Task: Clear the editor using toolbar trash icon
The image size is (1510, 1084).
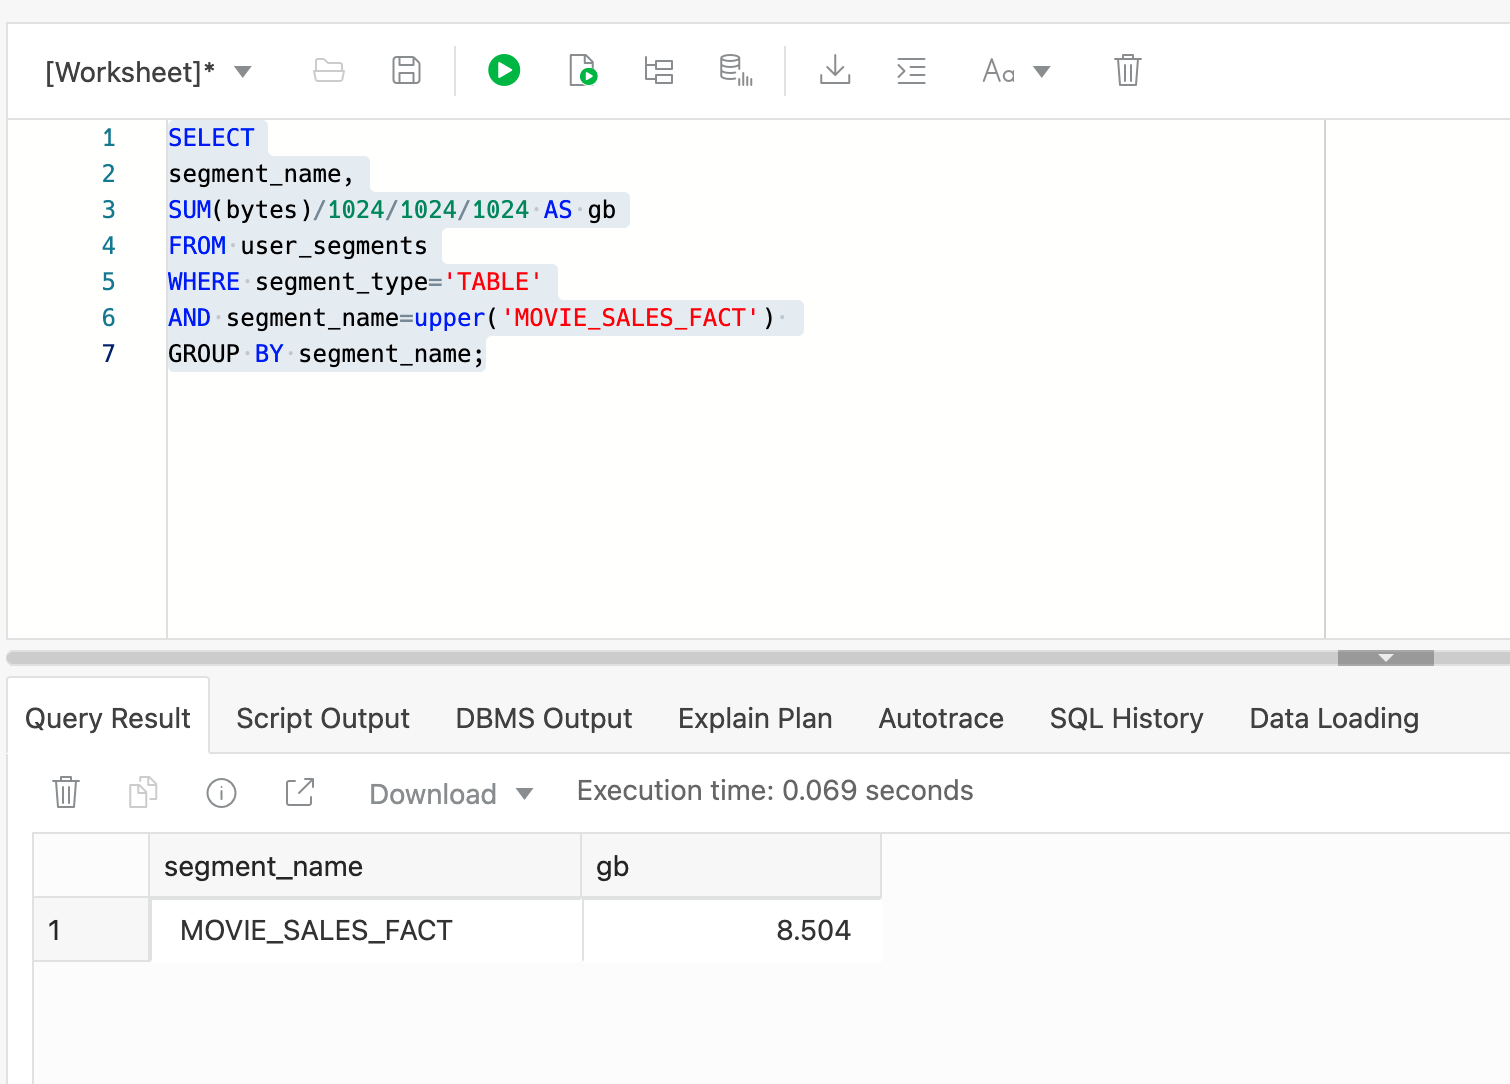Action: click(x=1127, y=71)
